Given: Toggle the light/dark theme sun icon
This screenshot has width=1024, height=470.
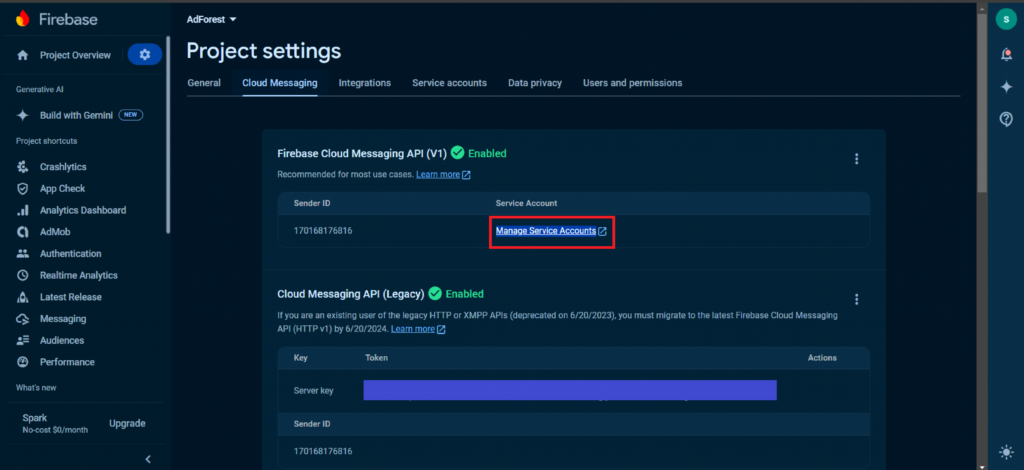Looking at the screenshot, I should point(1006,452).
